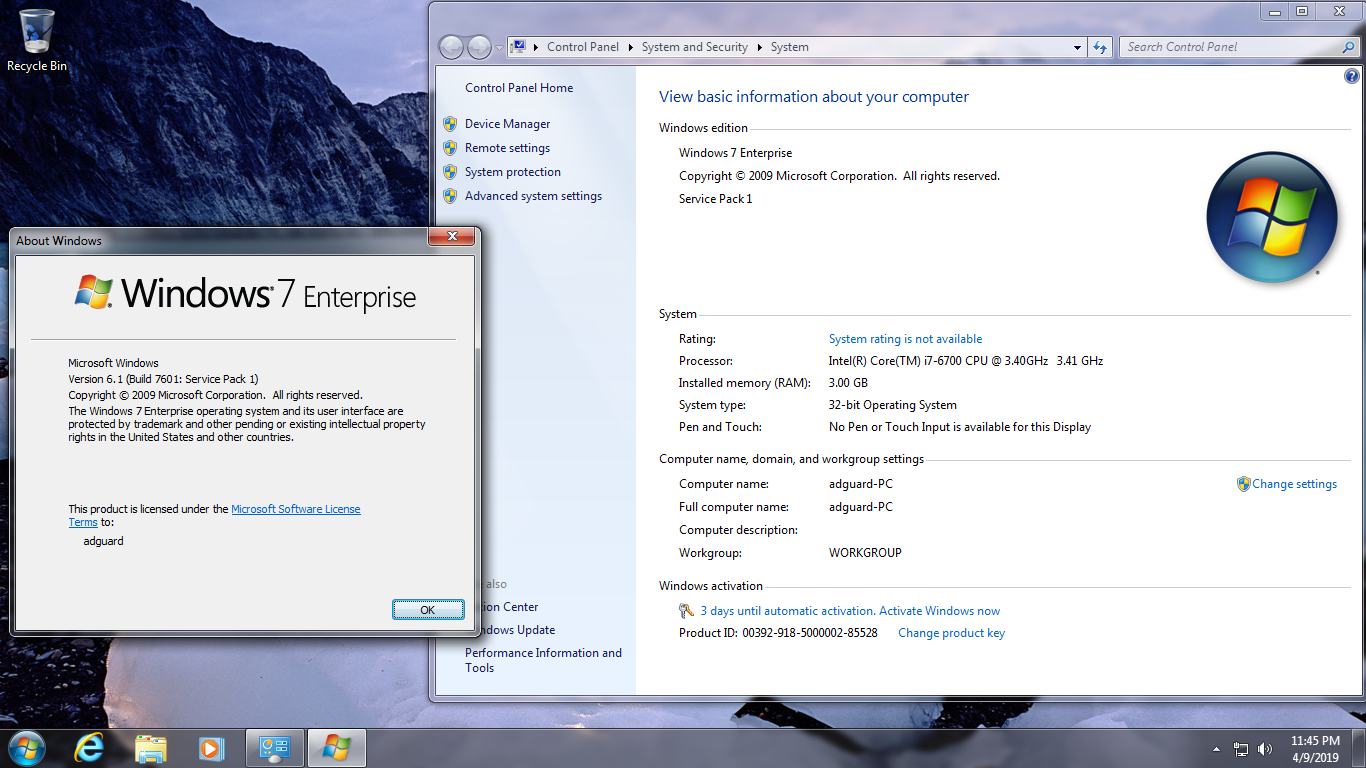This screenshot has height=768, width=1366.
Task: Select System and Security breadcrumb segment
Action: [695, 47]
